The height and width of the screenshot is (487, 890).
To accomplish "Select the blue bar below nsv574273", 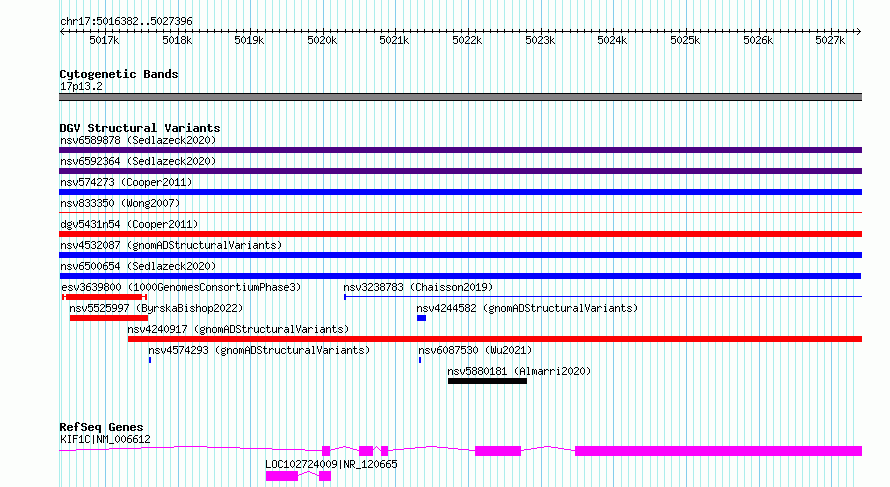I will click(x=460, y=192).
